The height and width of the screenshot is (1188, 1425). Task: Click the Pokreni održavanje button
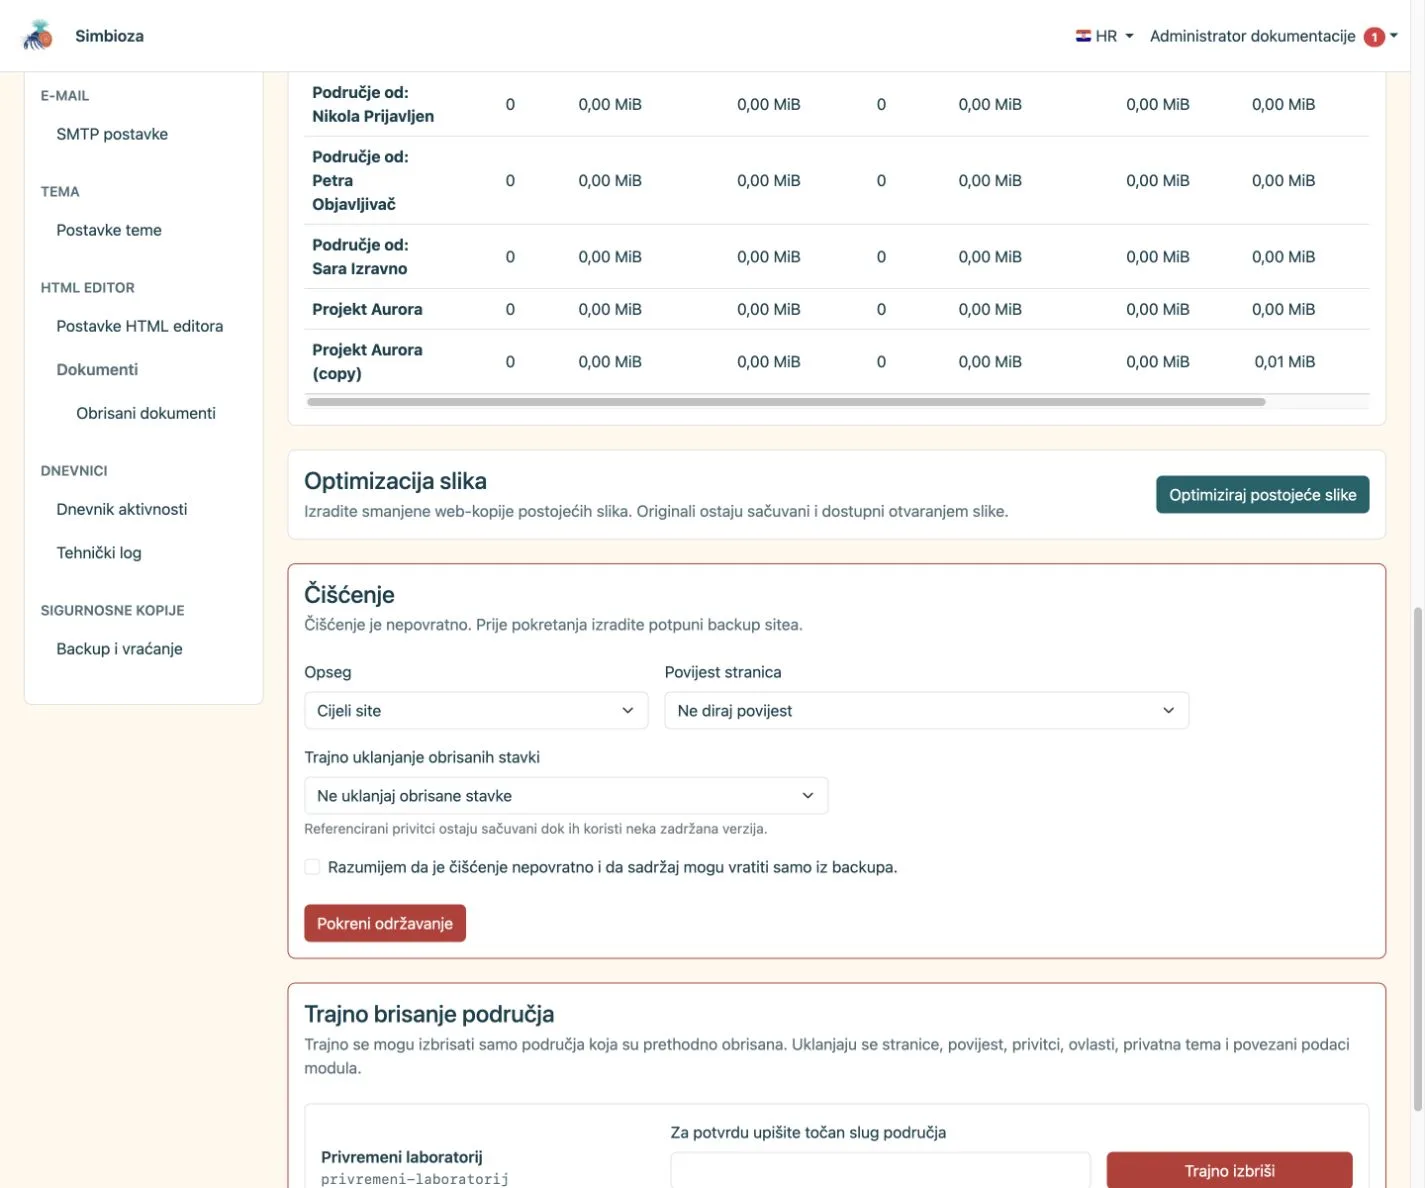pos(385,923)
